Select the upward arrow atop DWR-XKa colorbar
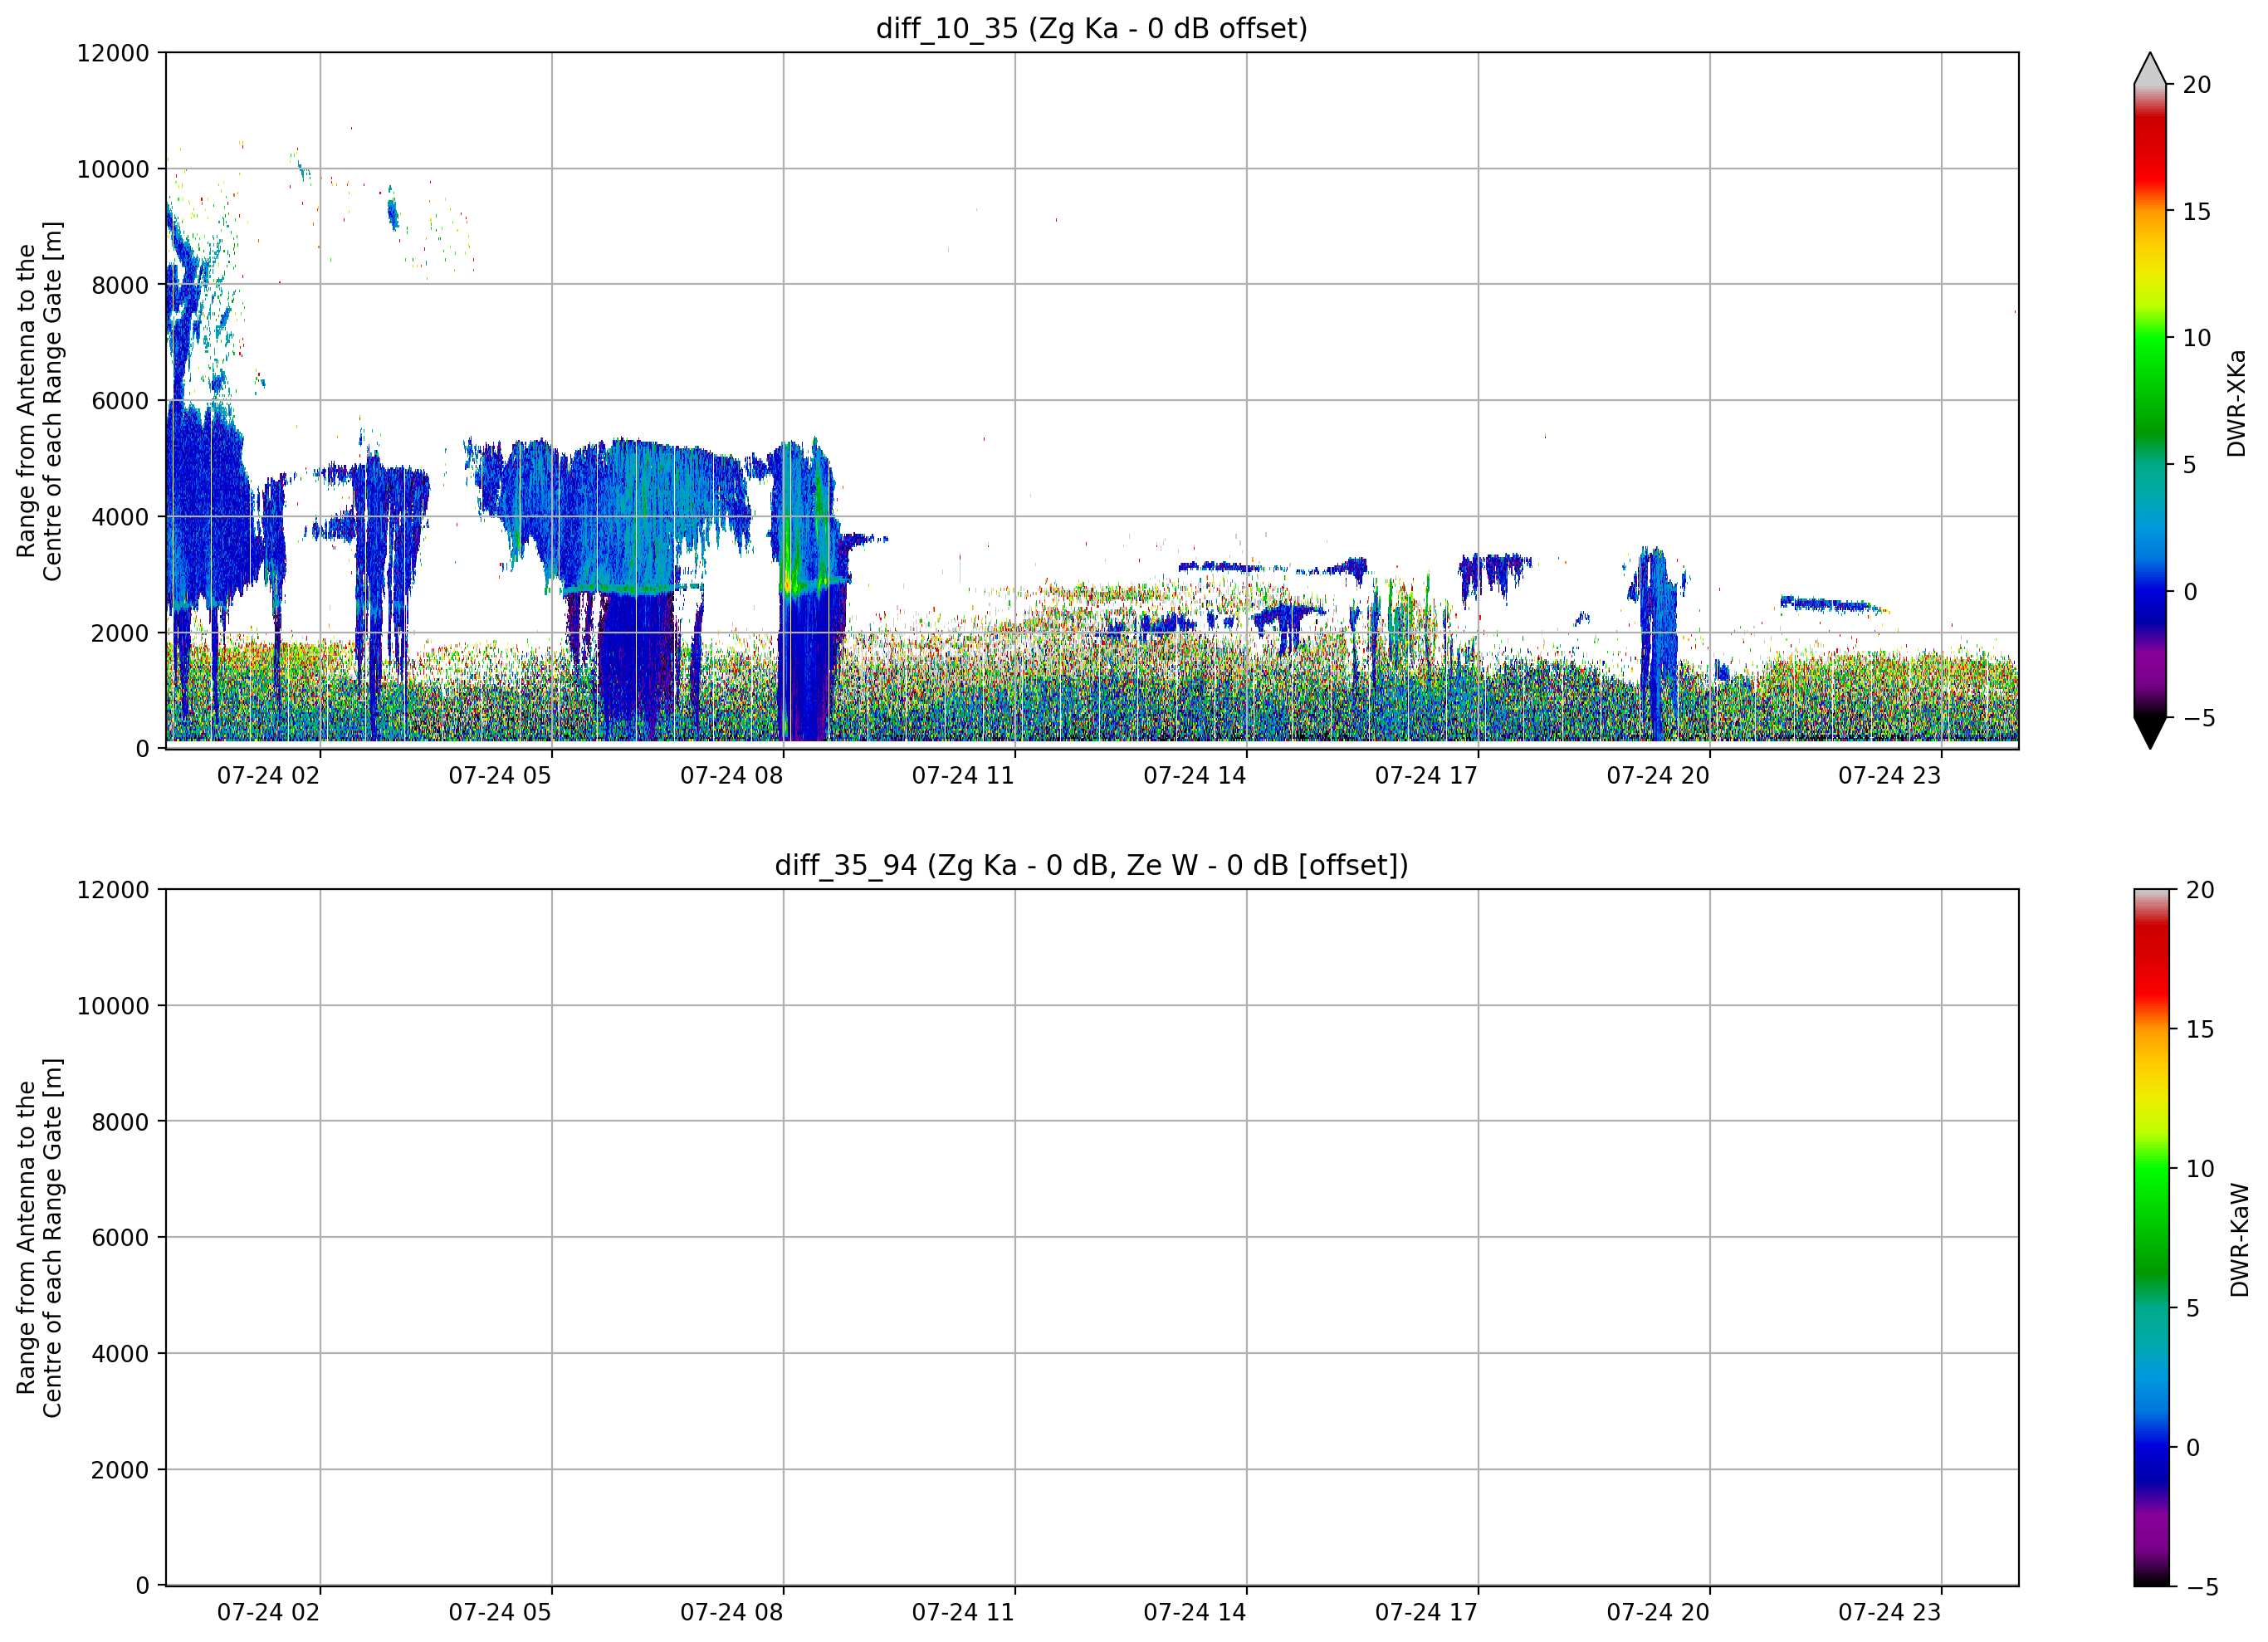2268x1642 pixels. (2149, 68)
